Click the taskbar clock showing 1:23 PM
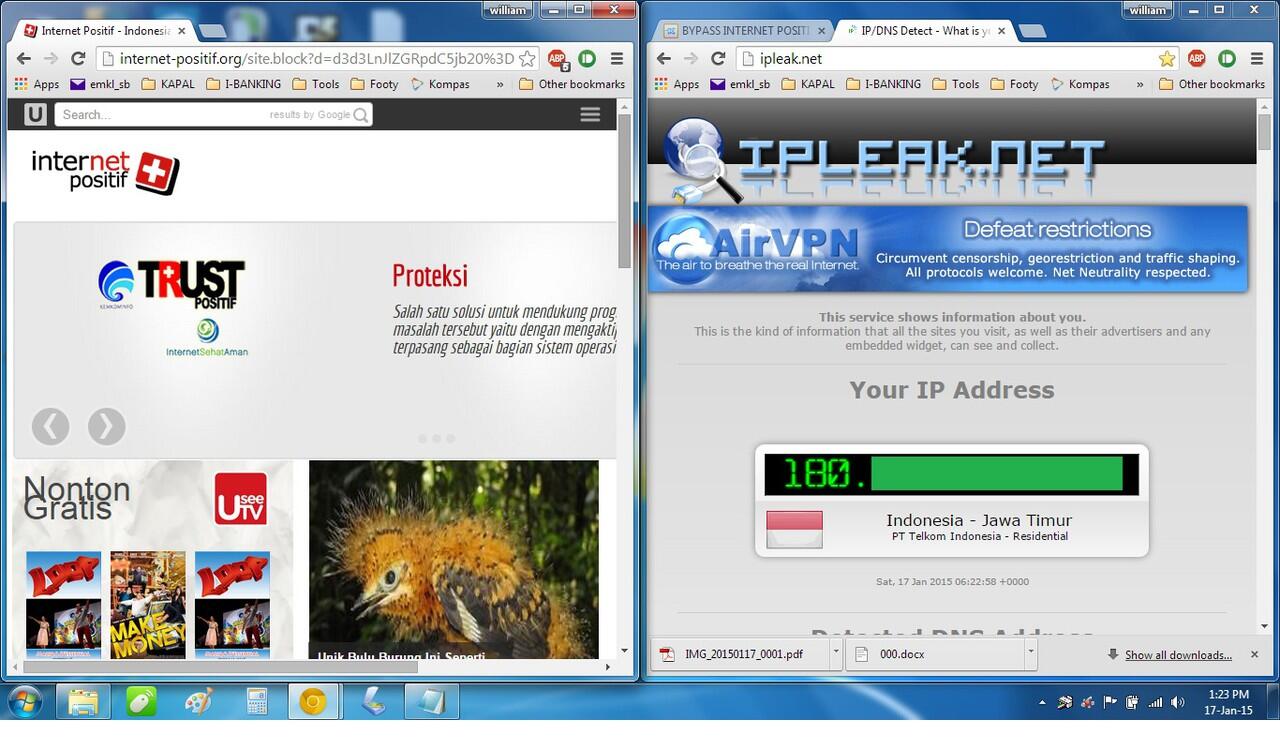Image resolution: width=1280 pixels, height=750 pixels. (1229, 702)
